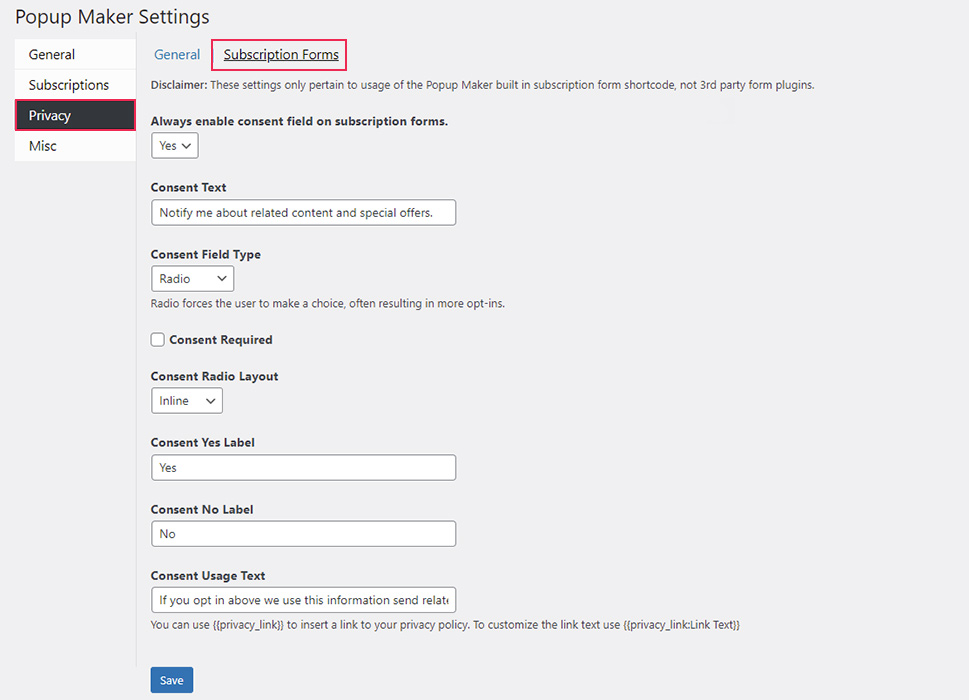Focus the Consent Text input field
The width and height of the screenshot is (969, 700).
click(303, 212)
